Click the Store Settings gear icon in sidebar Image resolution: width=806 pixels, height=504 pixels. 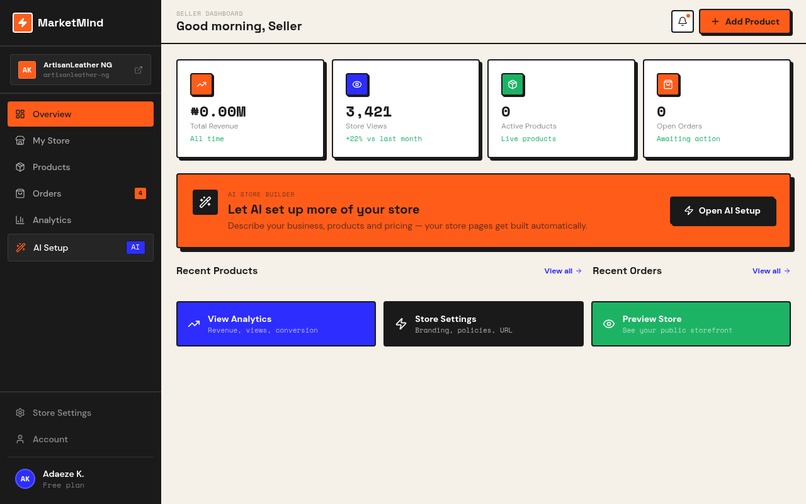pos(20,412)
